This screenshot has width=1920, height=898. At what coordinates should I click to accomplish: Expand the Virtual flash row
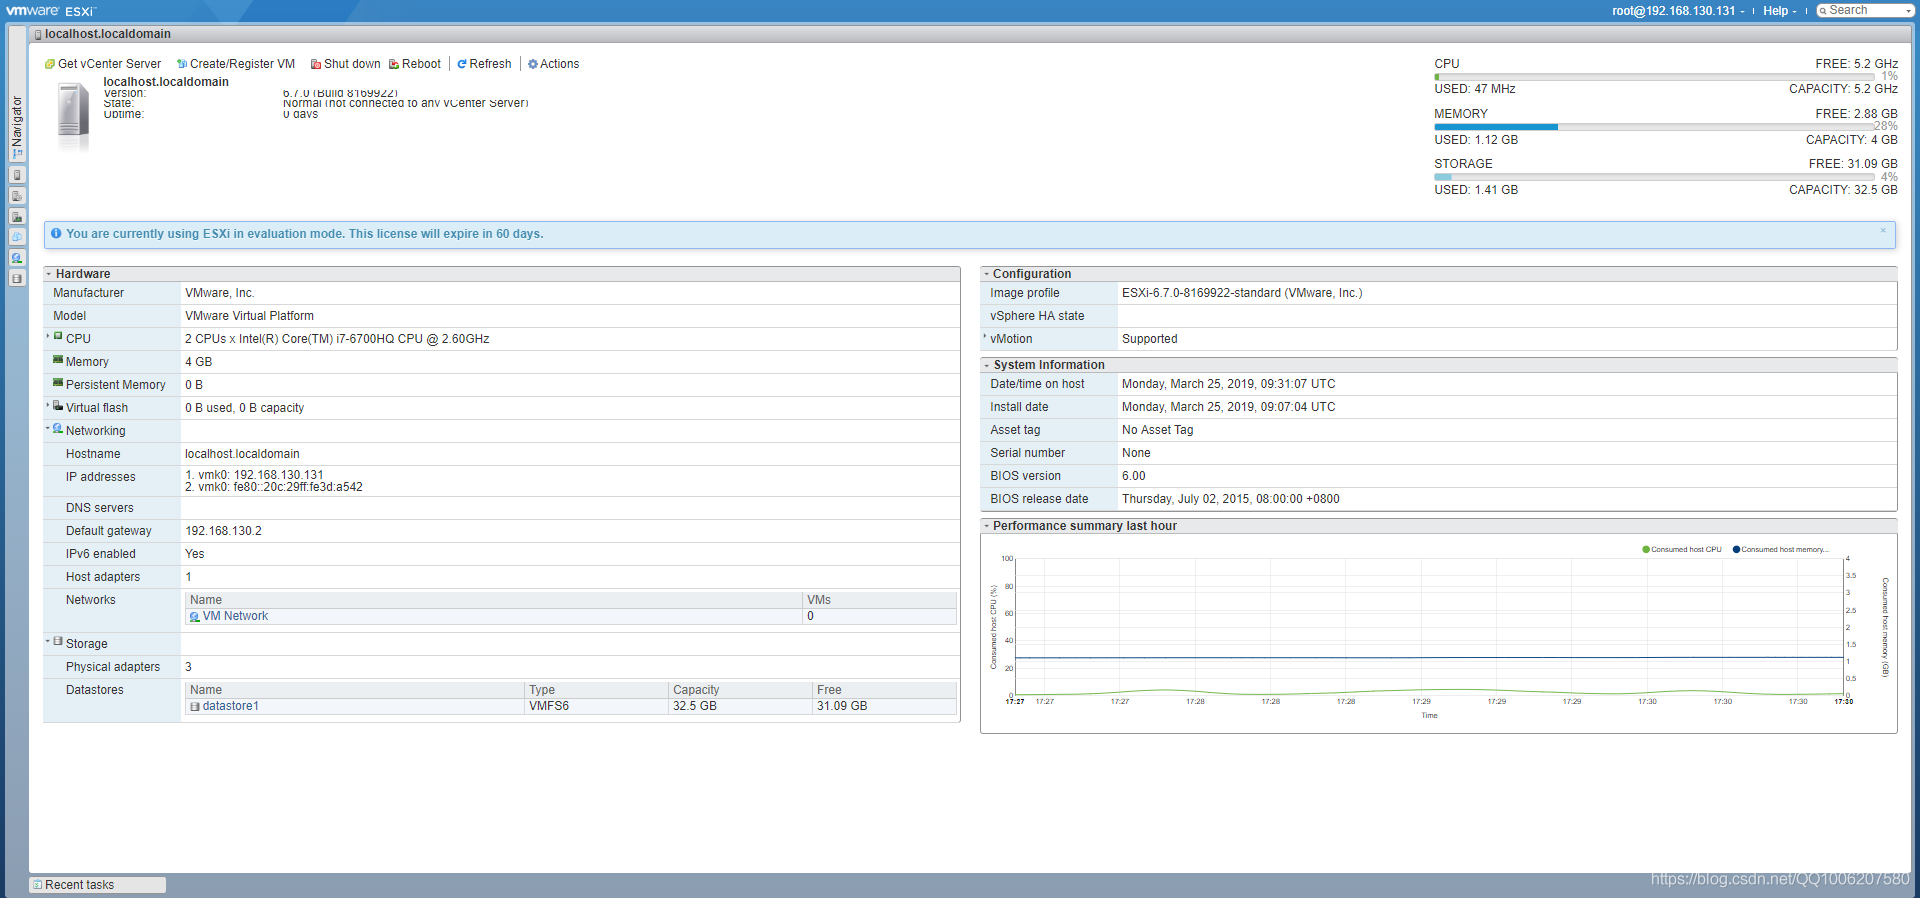click(x=48, y=406)
